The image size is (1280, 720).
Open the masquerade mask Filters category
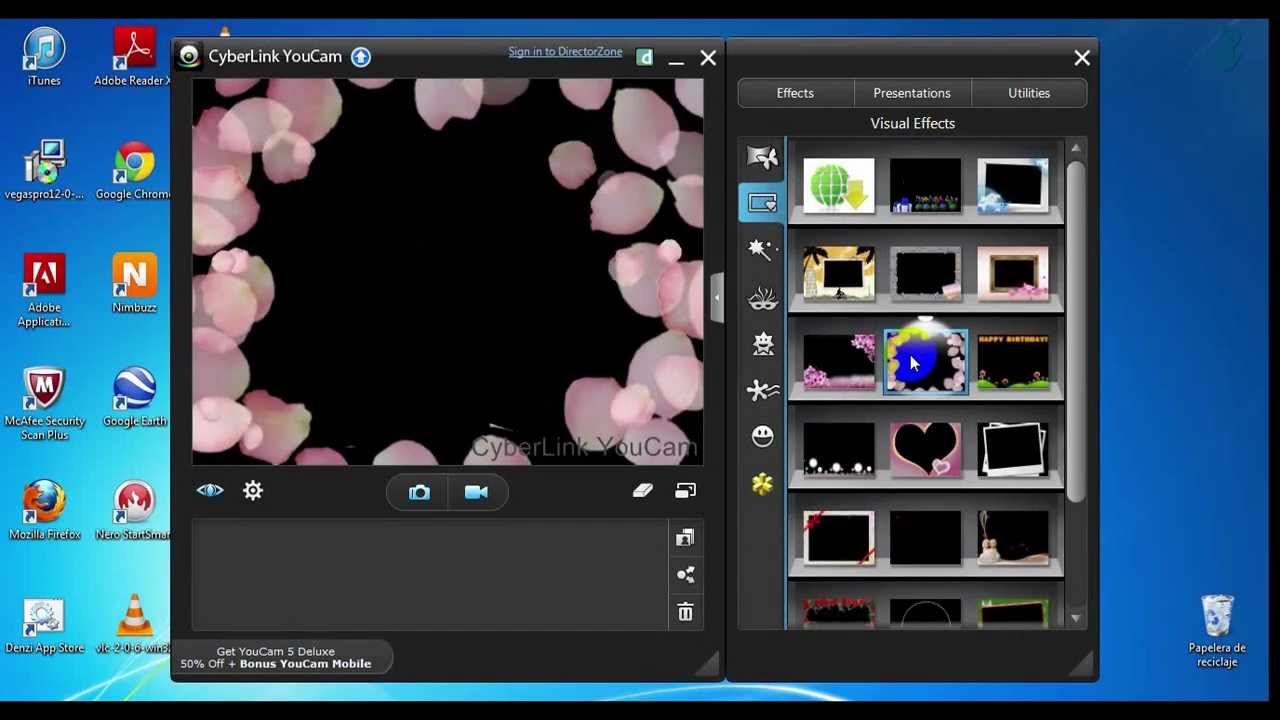pyautogui.click(x=762, y=297)
